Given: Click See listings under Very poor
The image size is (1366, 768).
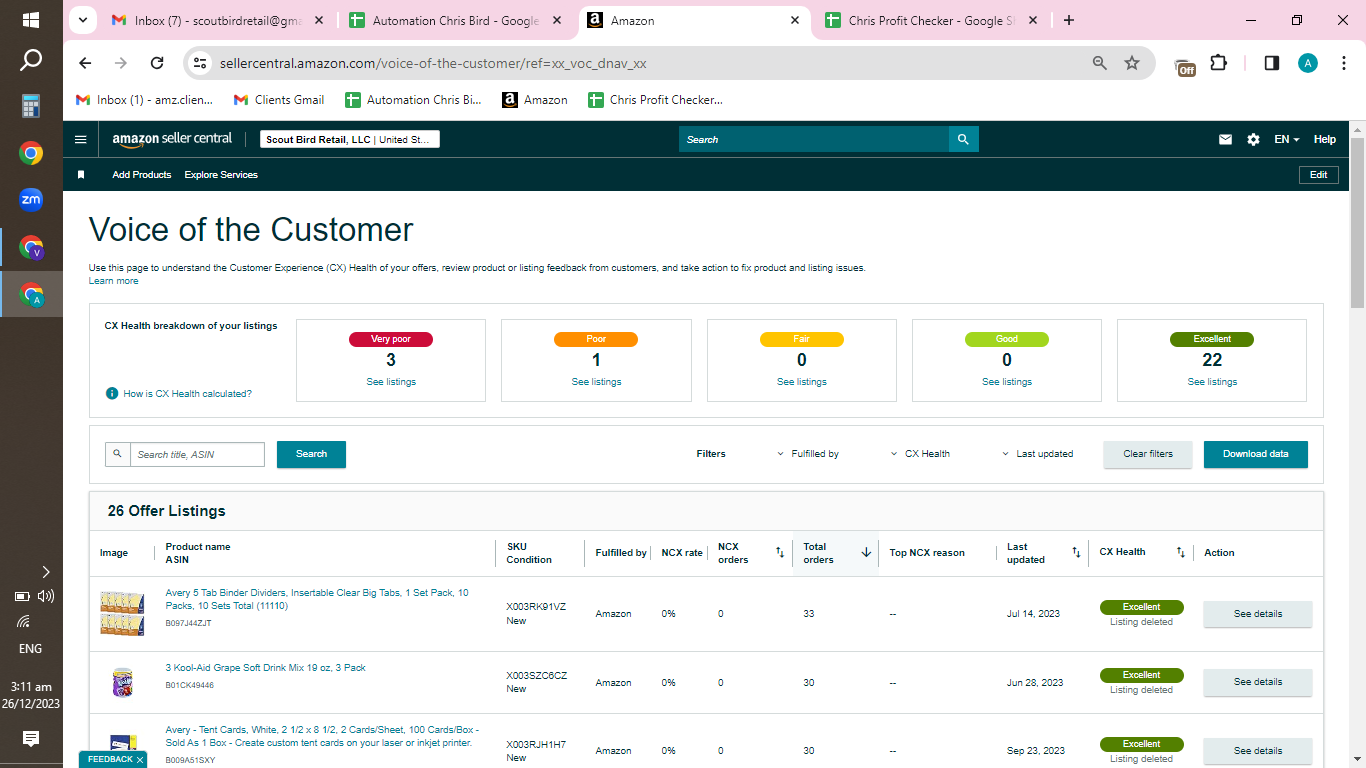Looking at the screenshot, I should (391, 382).
